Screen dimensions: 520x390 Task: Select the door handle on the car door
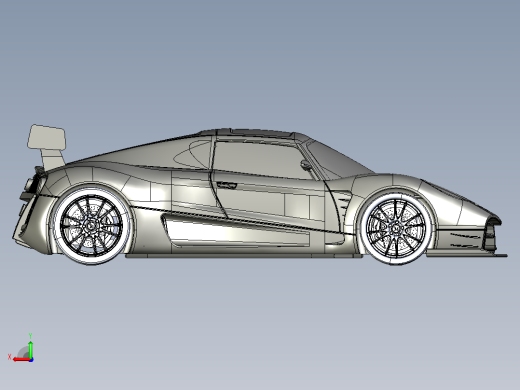point(226,185)
